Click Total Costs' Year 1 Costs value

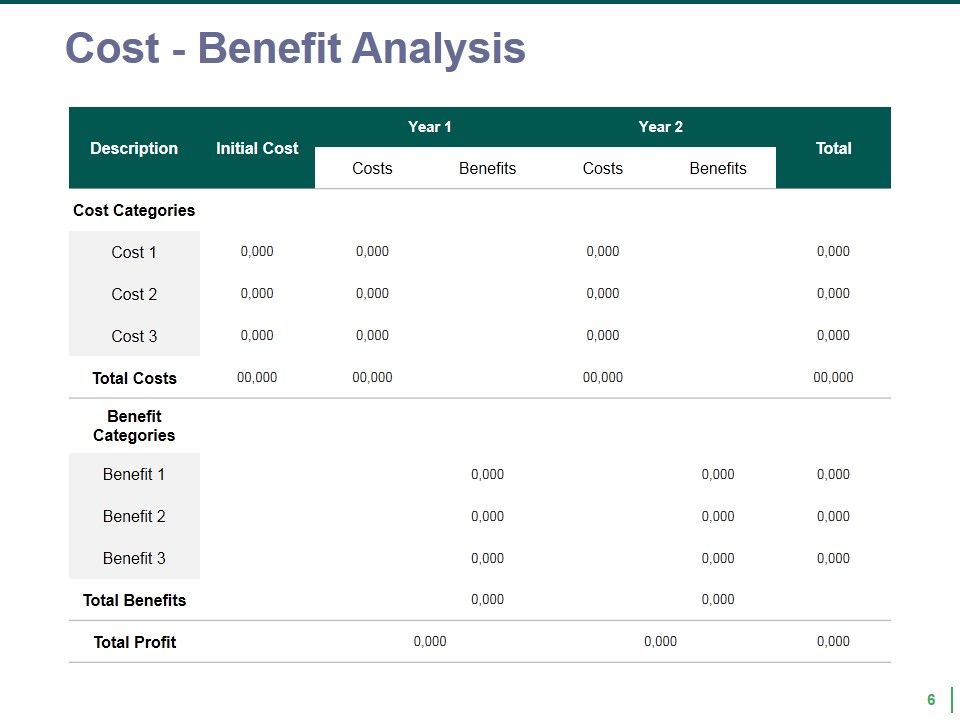[372, 377]
